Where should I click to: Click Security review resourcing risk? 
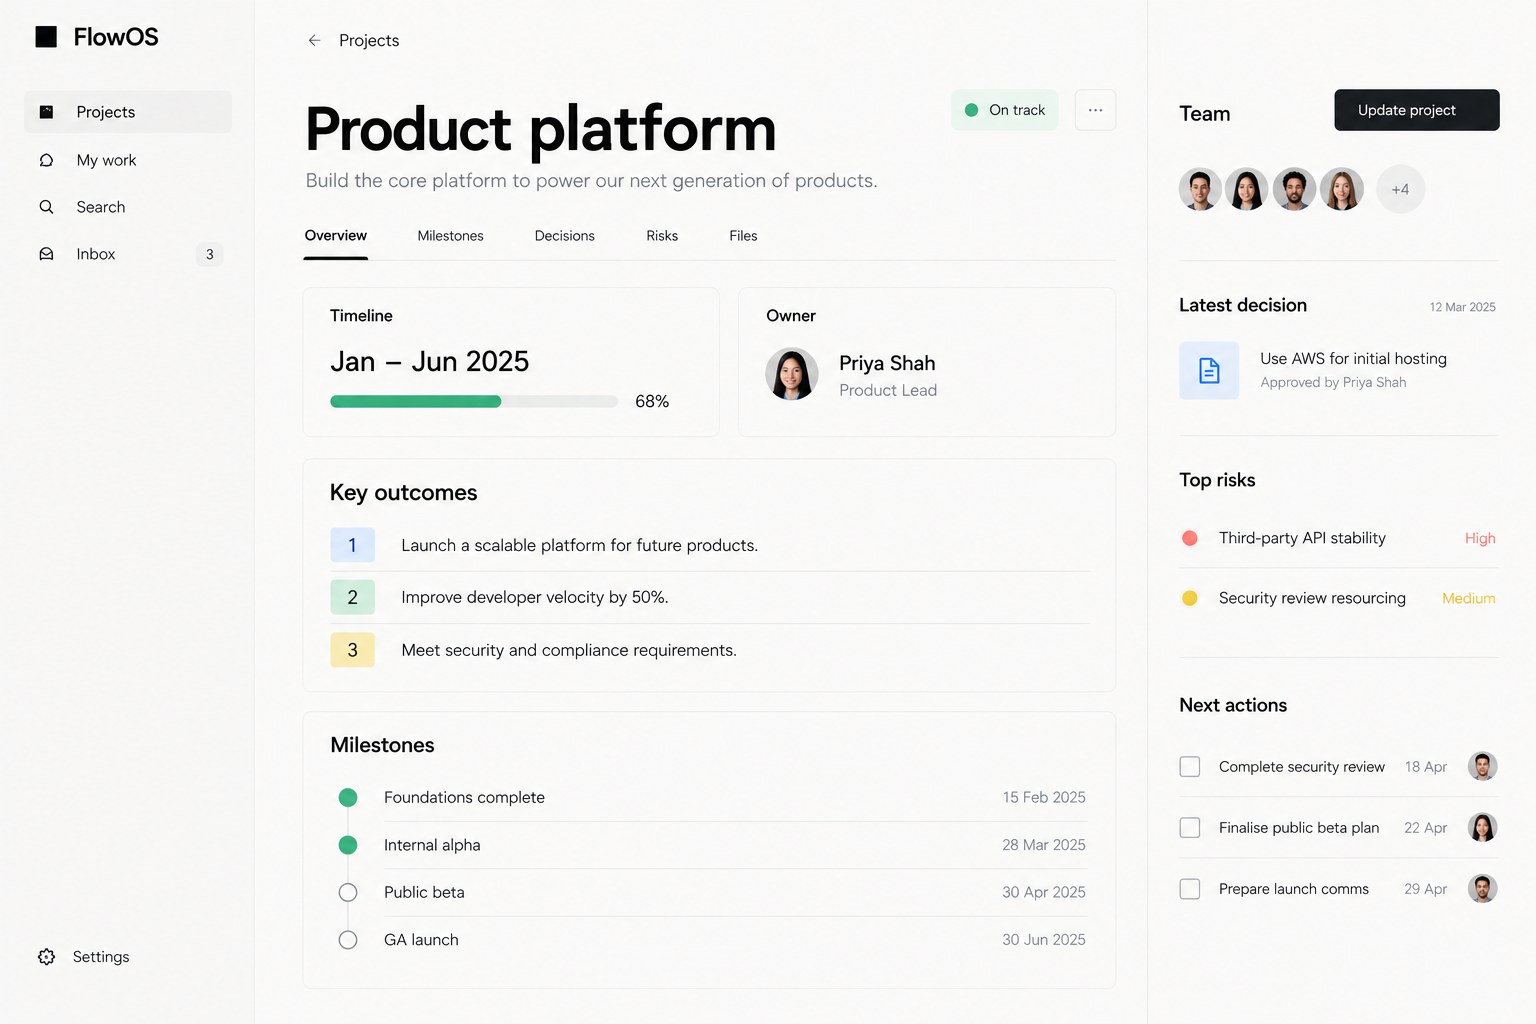1312,598
